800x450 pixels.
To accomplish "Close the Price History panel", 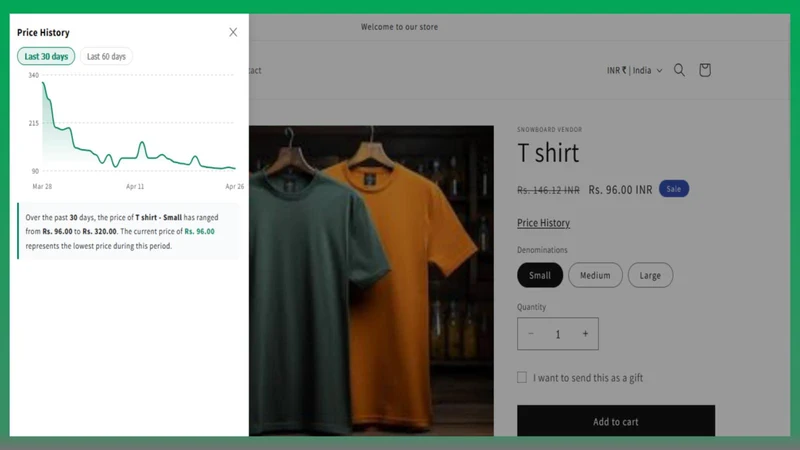I will (x=233, y=32).
